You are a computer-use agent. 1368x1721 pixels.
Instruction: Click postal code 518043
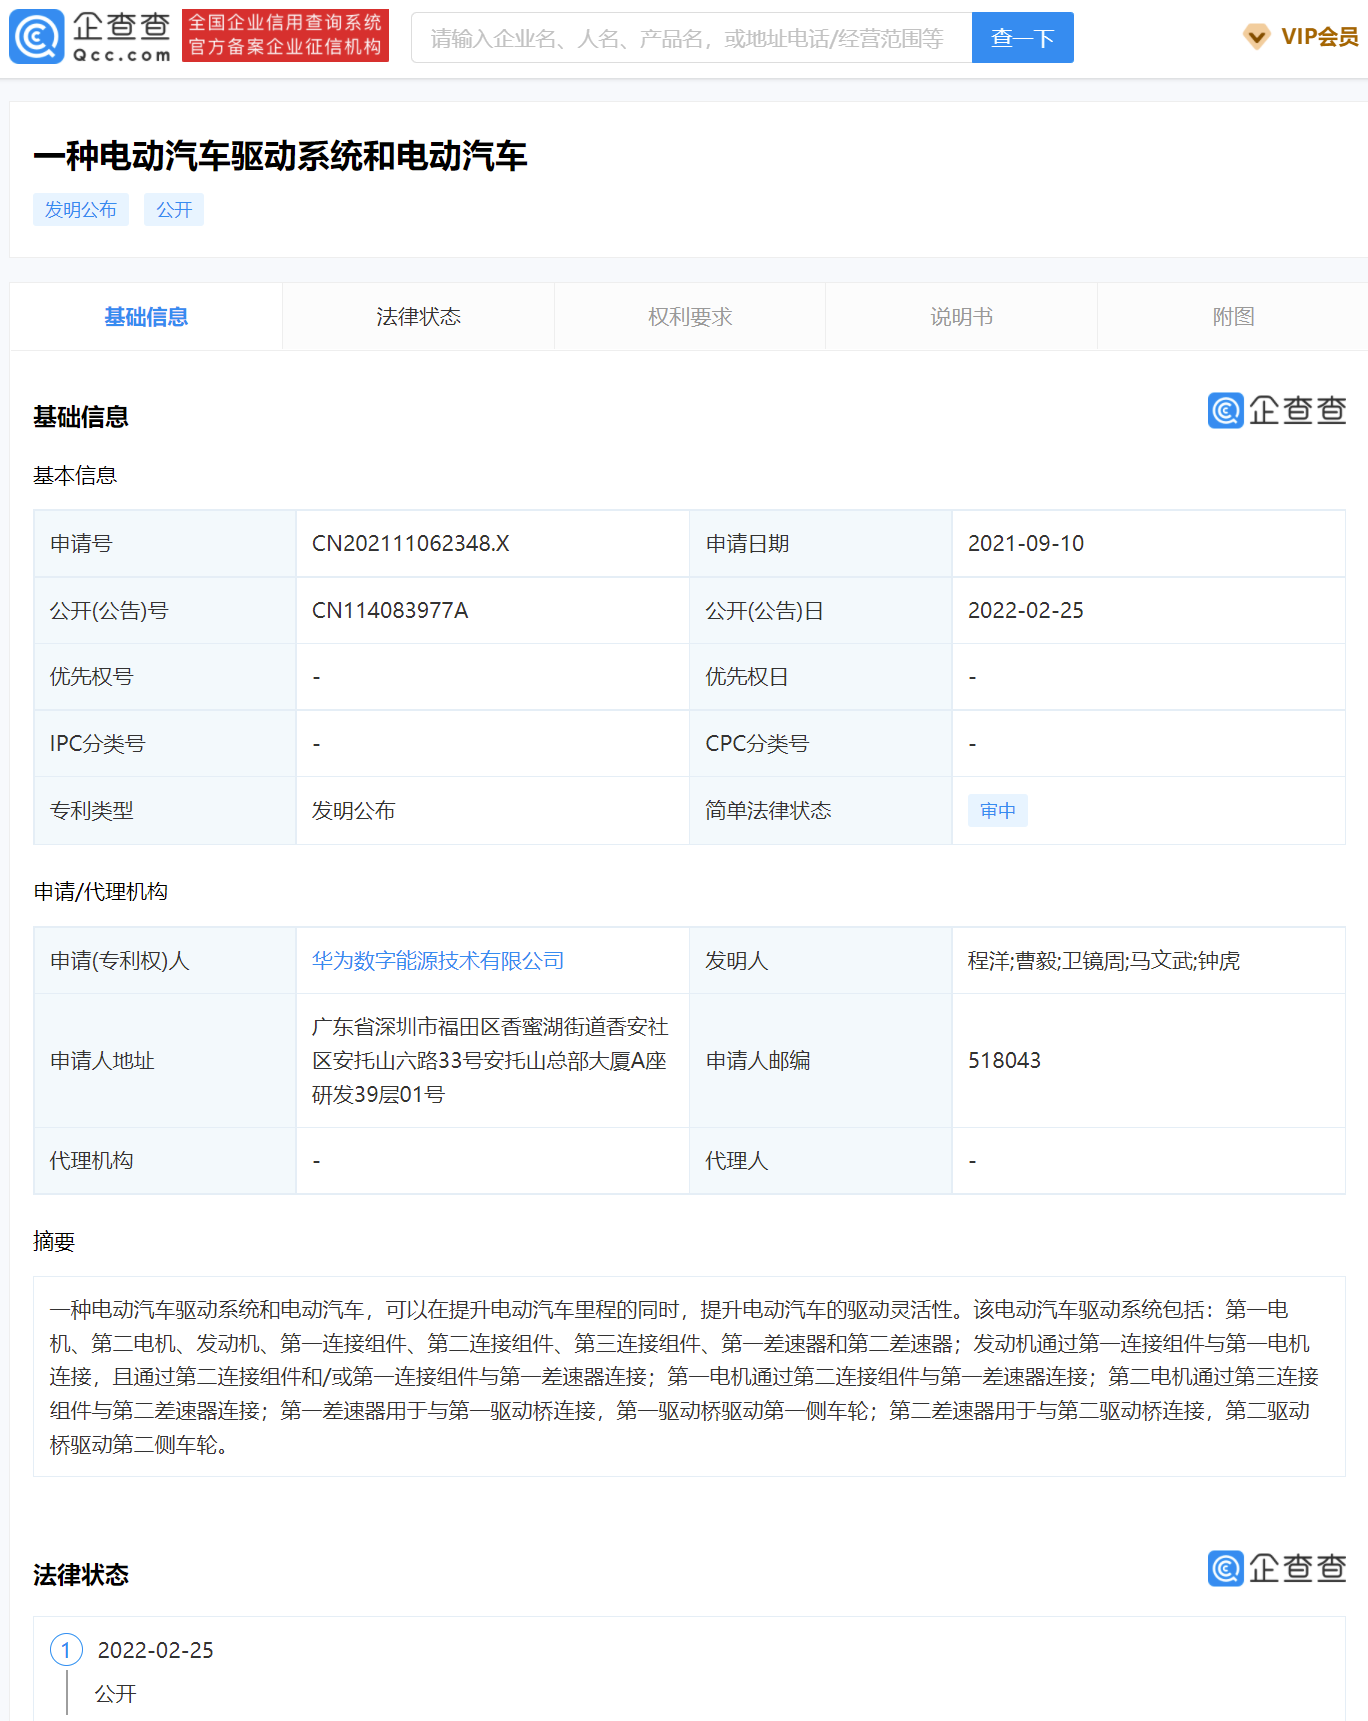click(1004, 1061)
